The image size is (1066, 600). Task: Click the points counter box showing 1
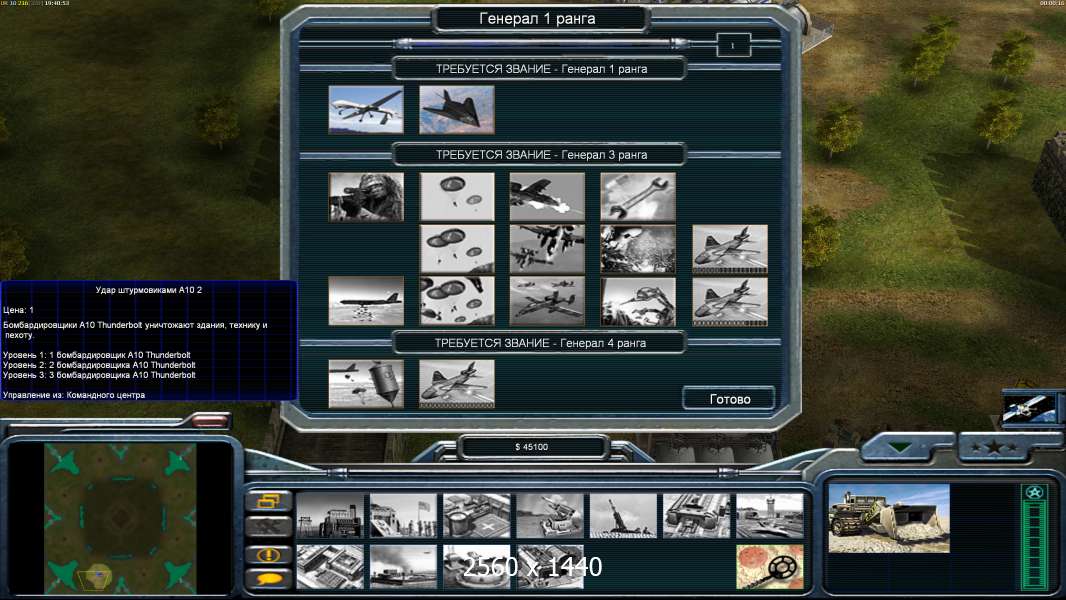733,46
